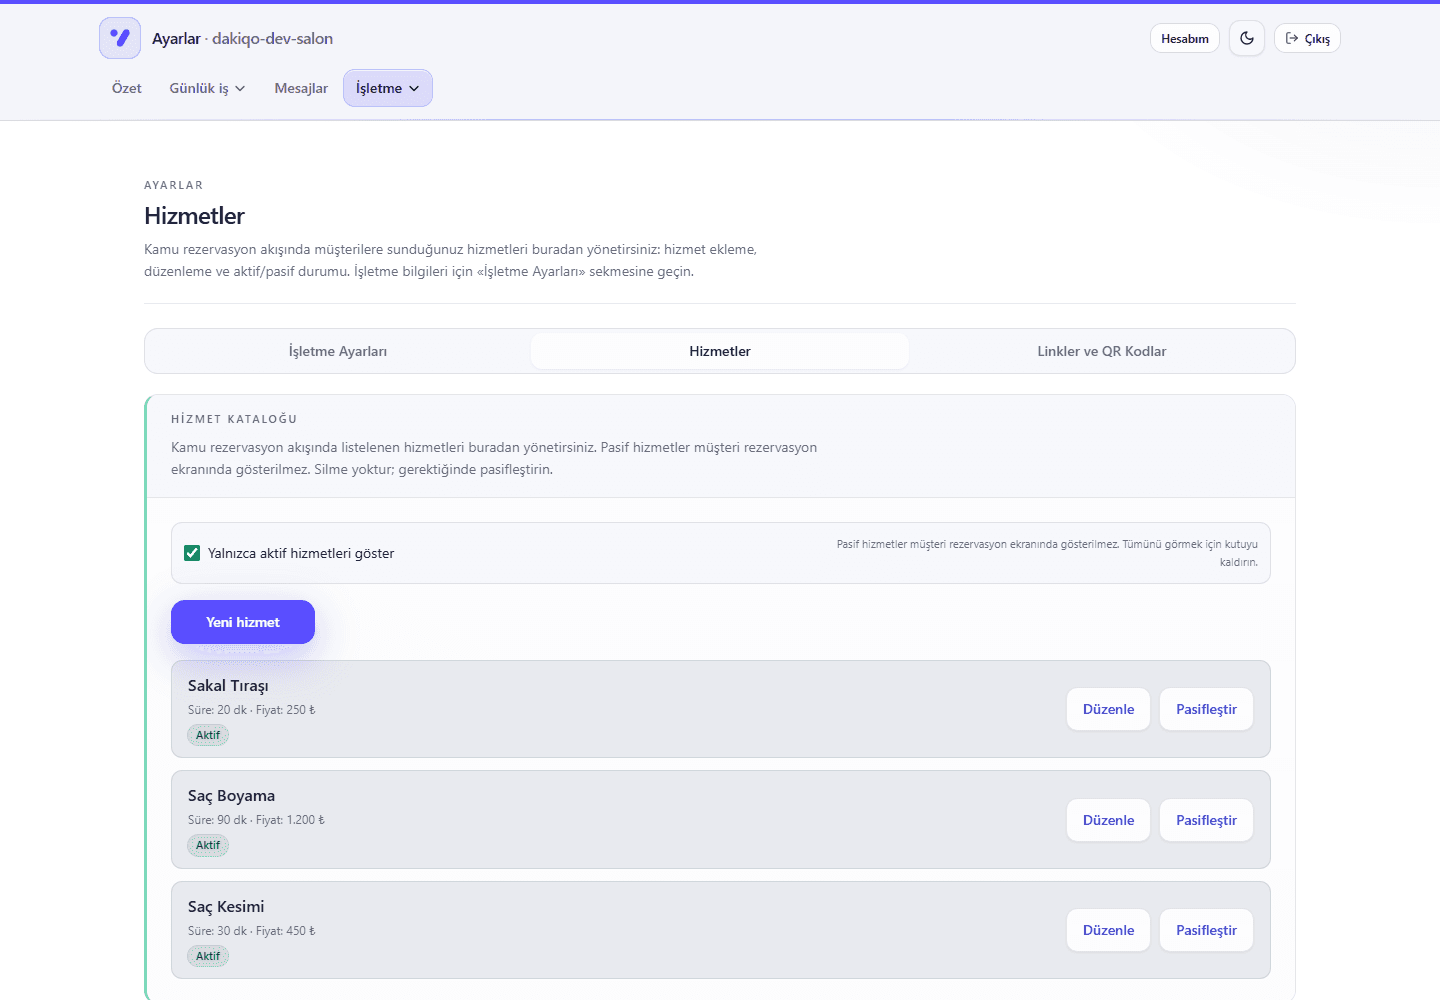Click the 'Ayarlar · dakiqo-dev-salon' header title
The image size is (1440, 1000).
pyautogui.click(x=242, y=38)
